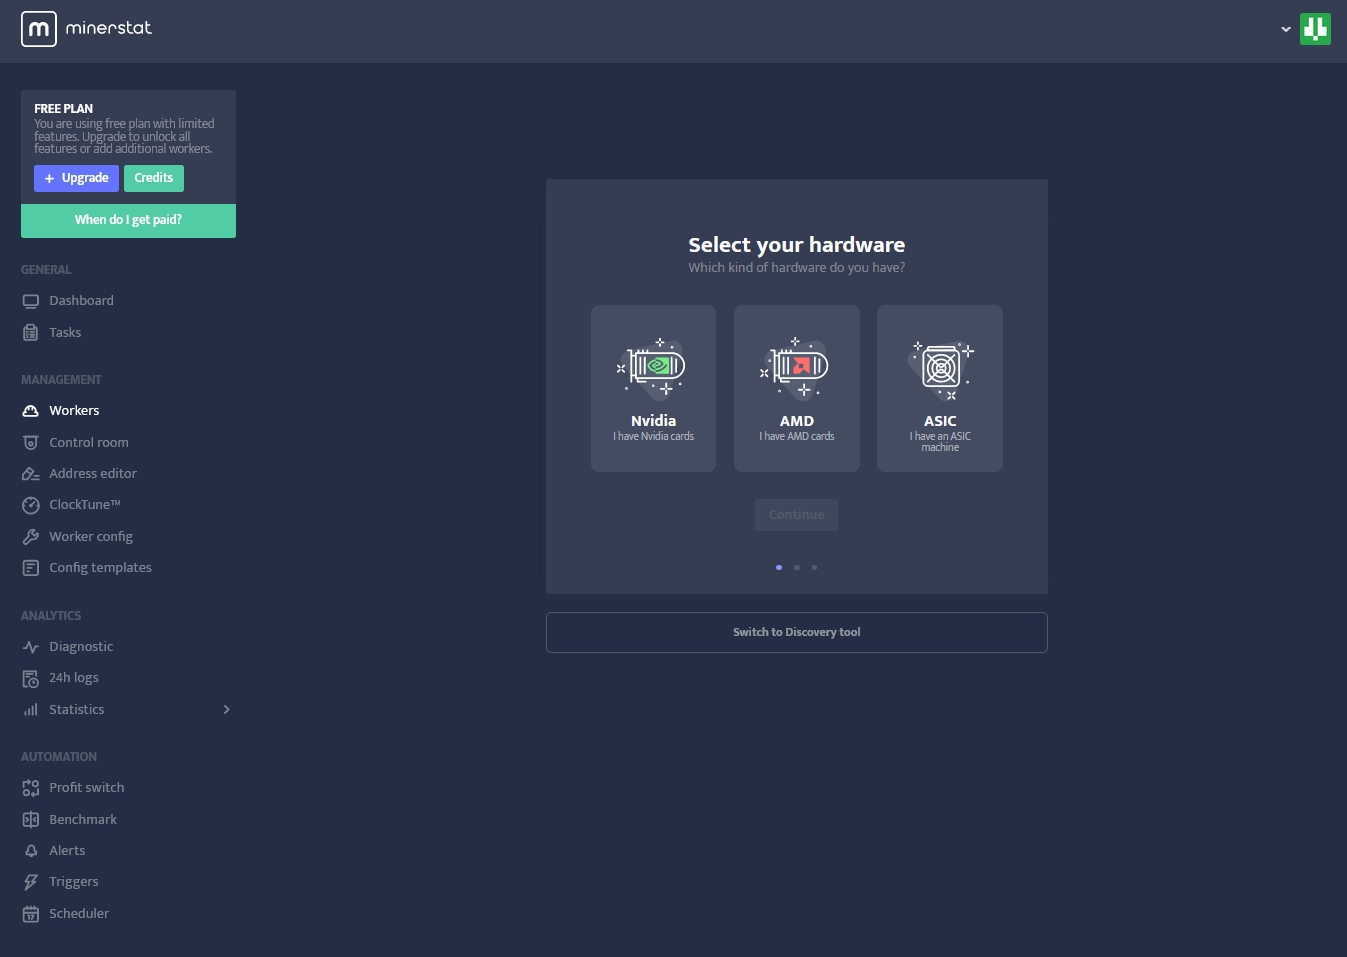This screenshot has width=1347, height=957.
Task: Open the green user avatar menu
Action: tap(1315, 29)
